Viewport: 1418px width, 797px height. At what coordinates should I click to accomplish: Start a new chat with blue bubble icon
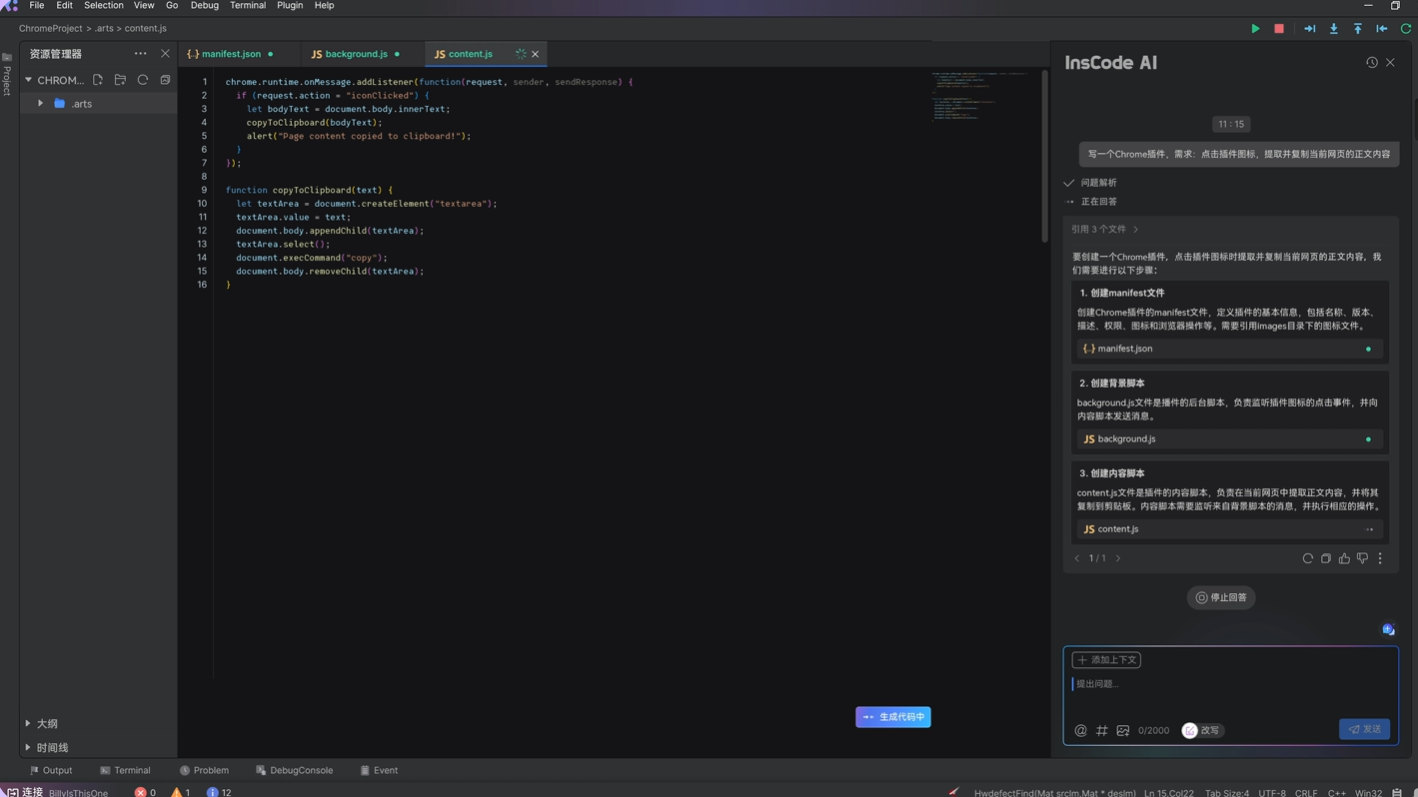[x=1388, y=630]
